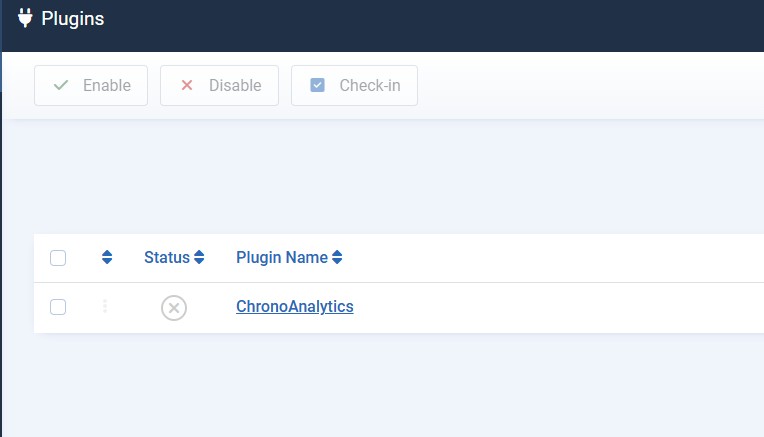Sort table by Status column header
764x437 pixels.
pos(166,258)
